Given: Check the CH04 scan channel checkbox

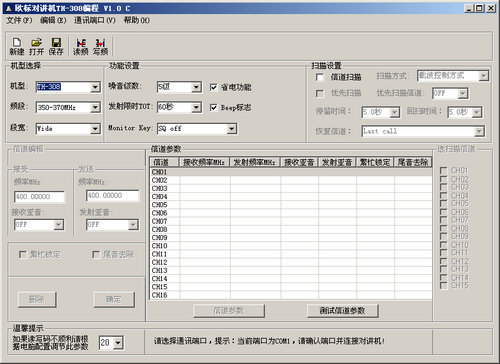Looking at the screenshot, I should tap(443, 195).
